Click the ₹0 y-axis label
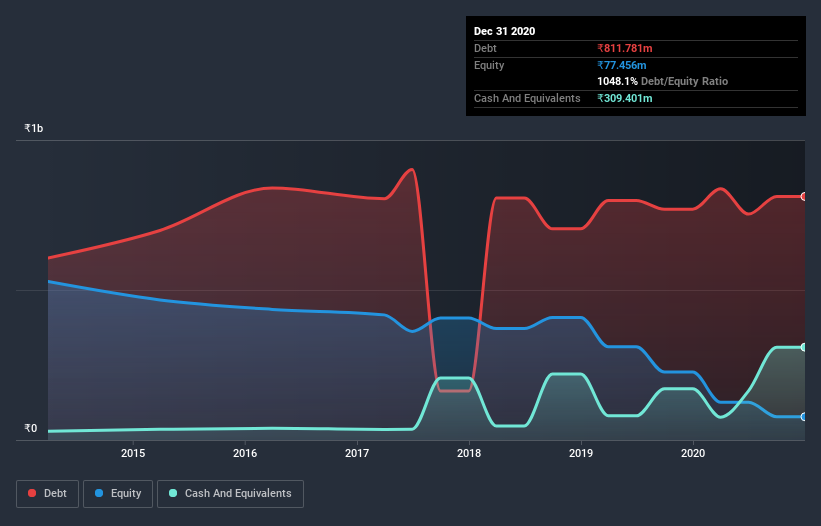 [31, 428]
